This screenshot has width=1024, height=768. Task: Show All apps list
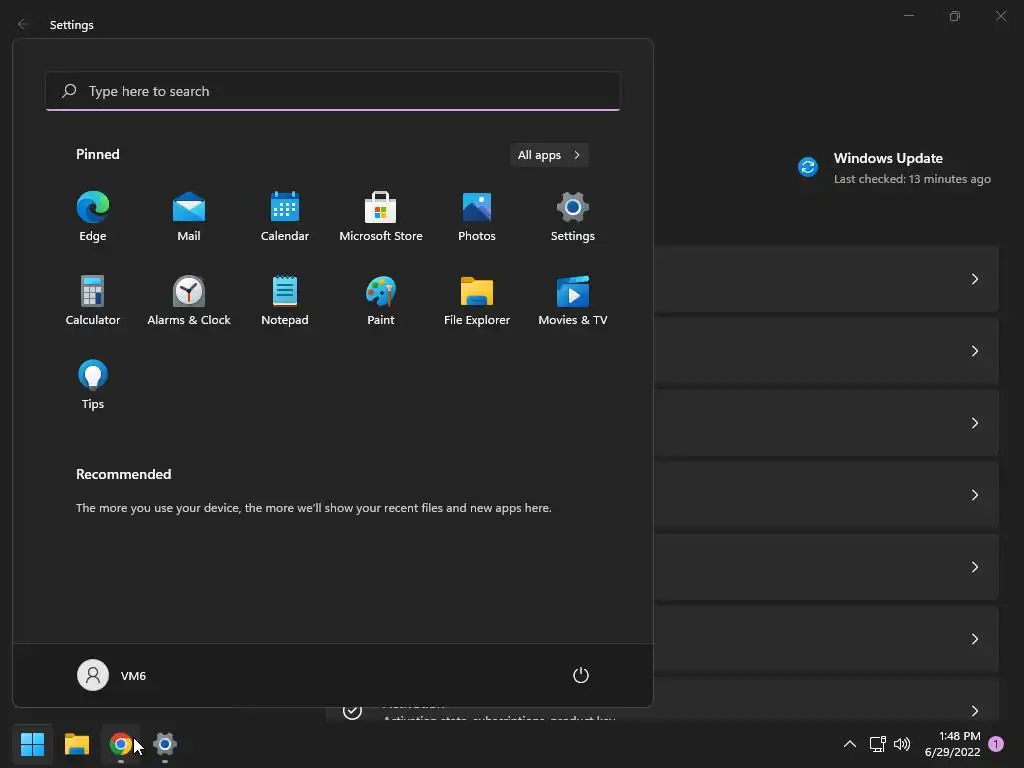click(x=549, y=155)
